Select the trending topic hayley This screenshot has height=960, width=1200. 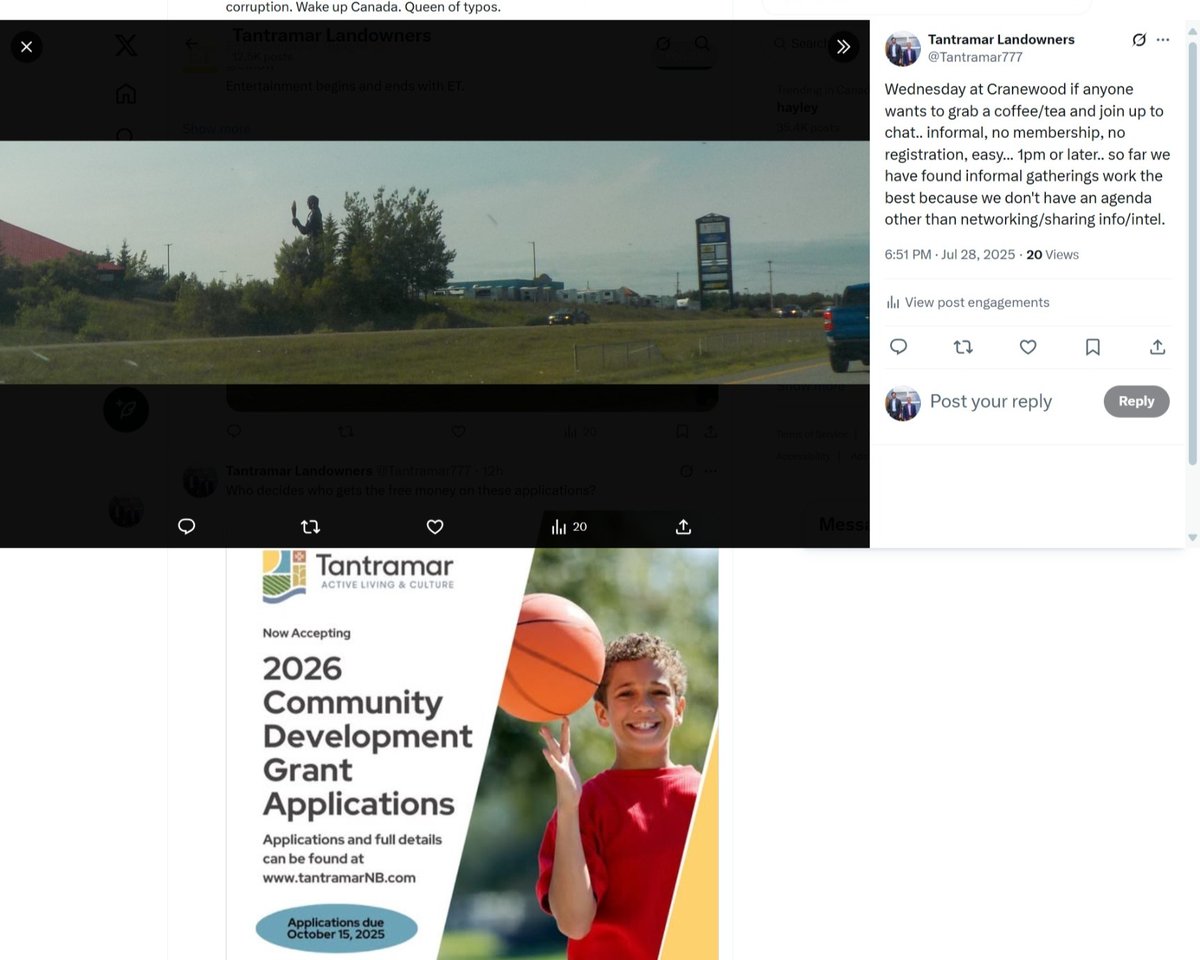coord(797,107)
